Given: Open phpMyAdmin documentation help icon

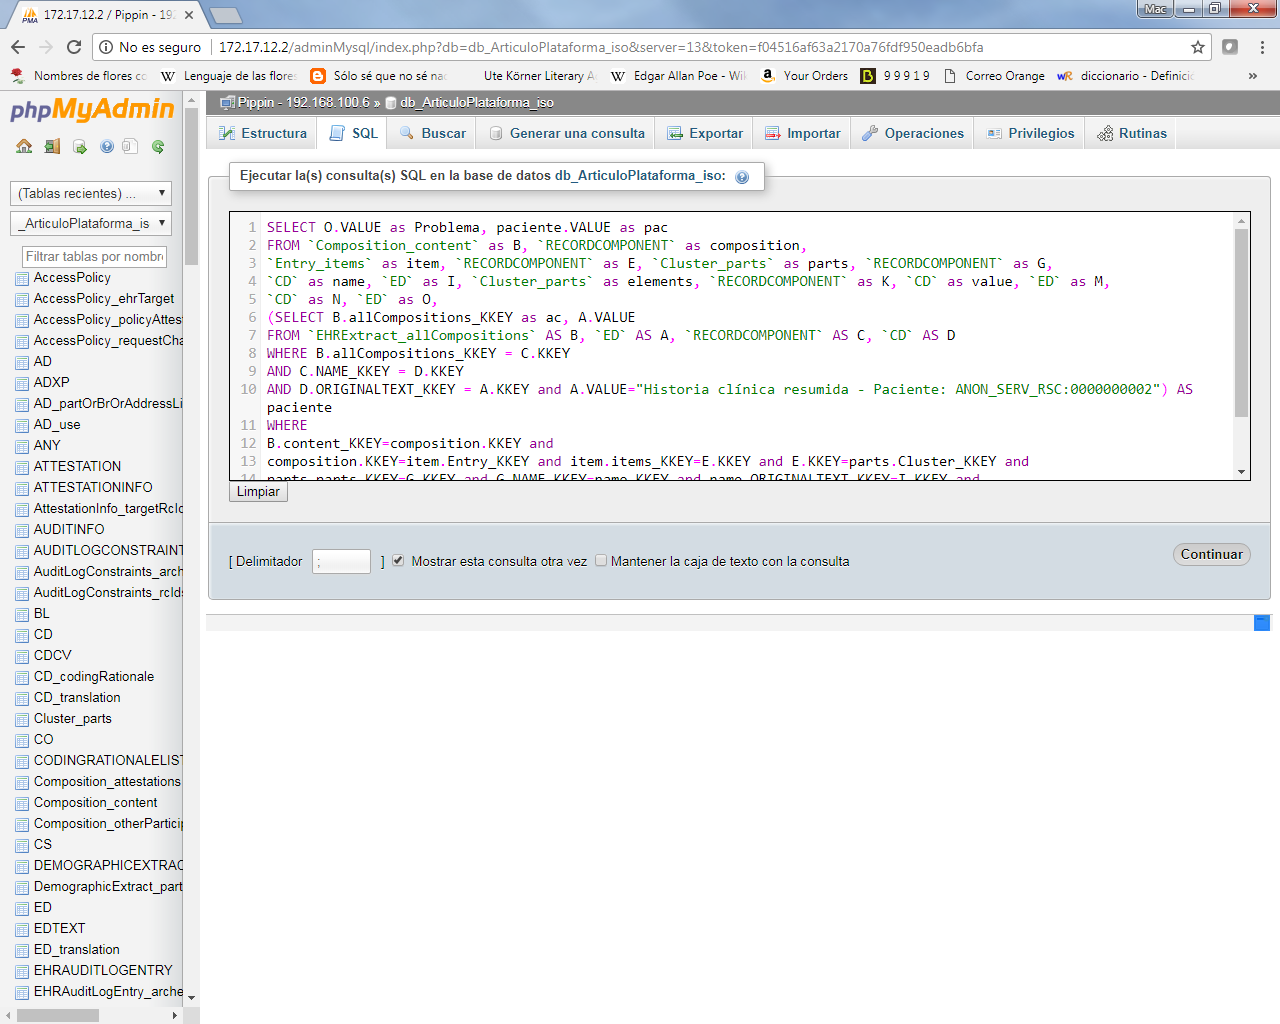Looking at the screenshot, I should [x=106, y=147].
